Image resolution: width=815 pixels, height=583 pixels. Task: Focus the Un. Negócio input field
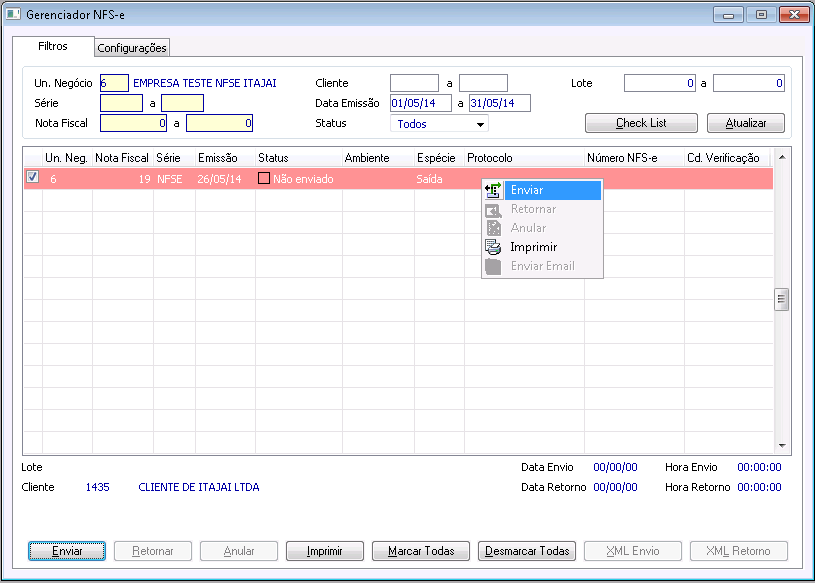click(114, 83)
